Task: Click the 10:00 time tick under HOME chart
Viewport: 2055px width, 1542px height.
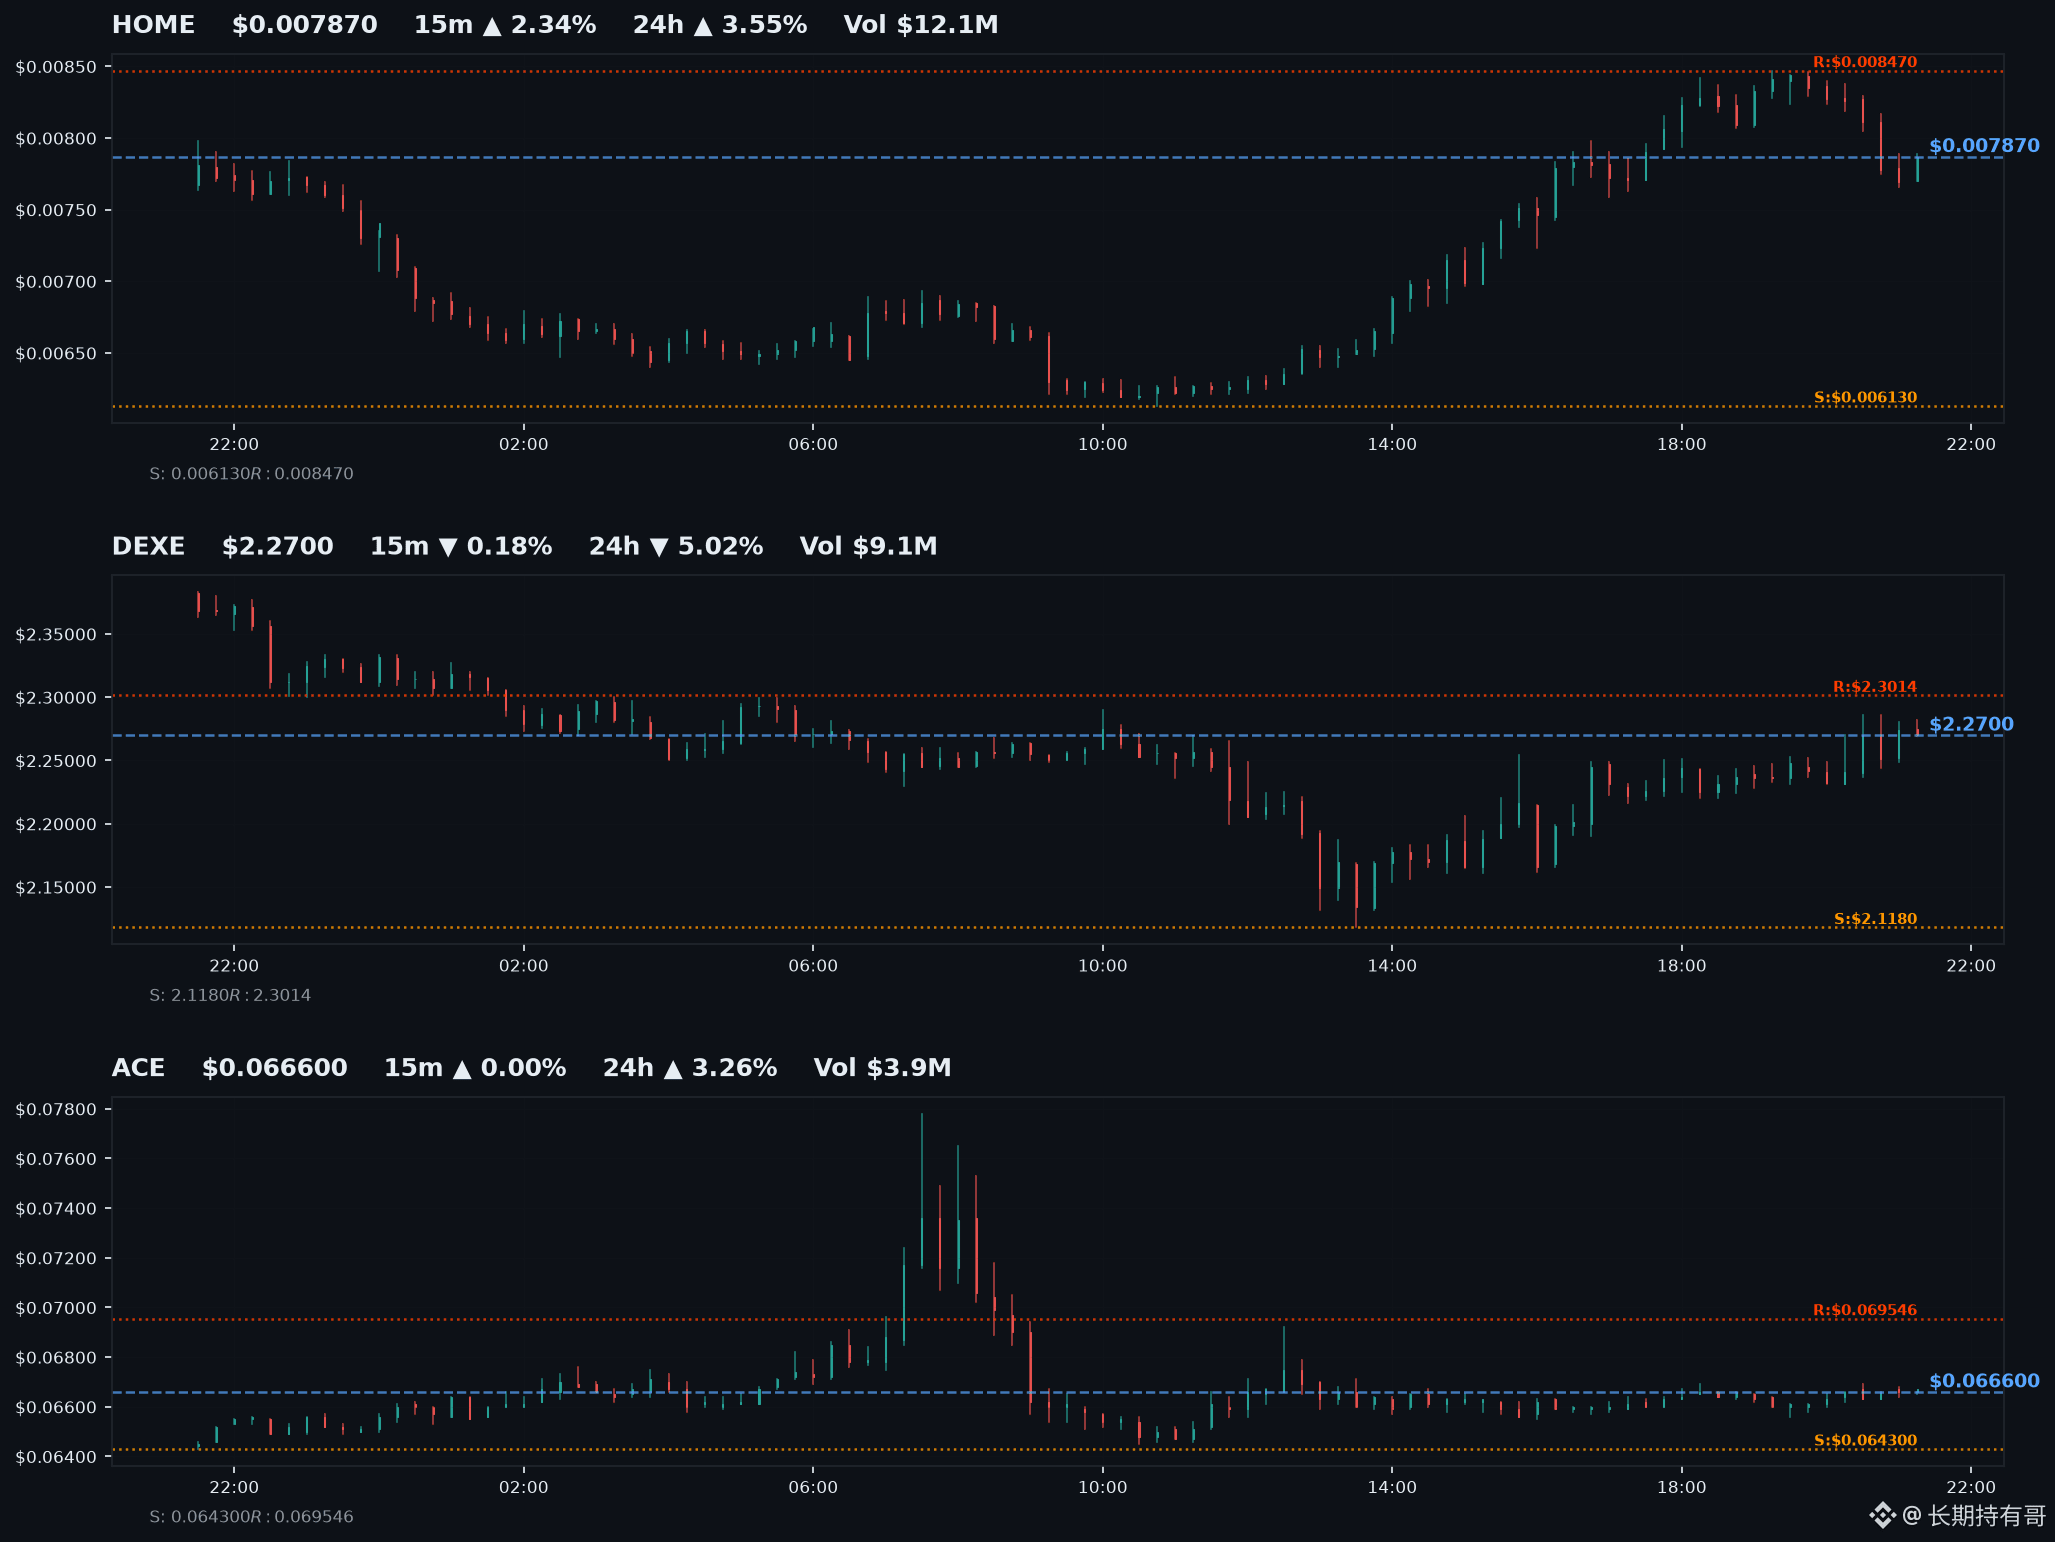Action: (1103, 445)
